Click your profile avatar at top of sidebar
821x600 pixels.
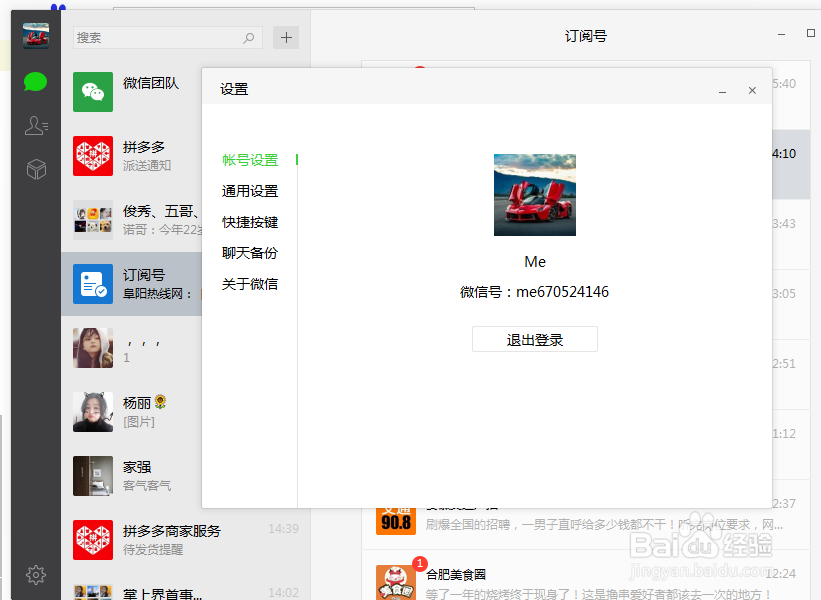coord(35,34)
